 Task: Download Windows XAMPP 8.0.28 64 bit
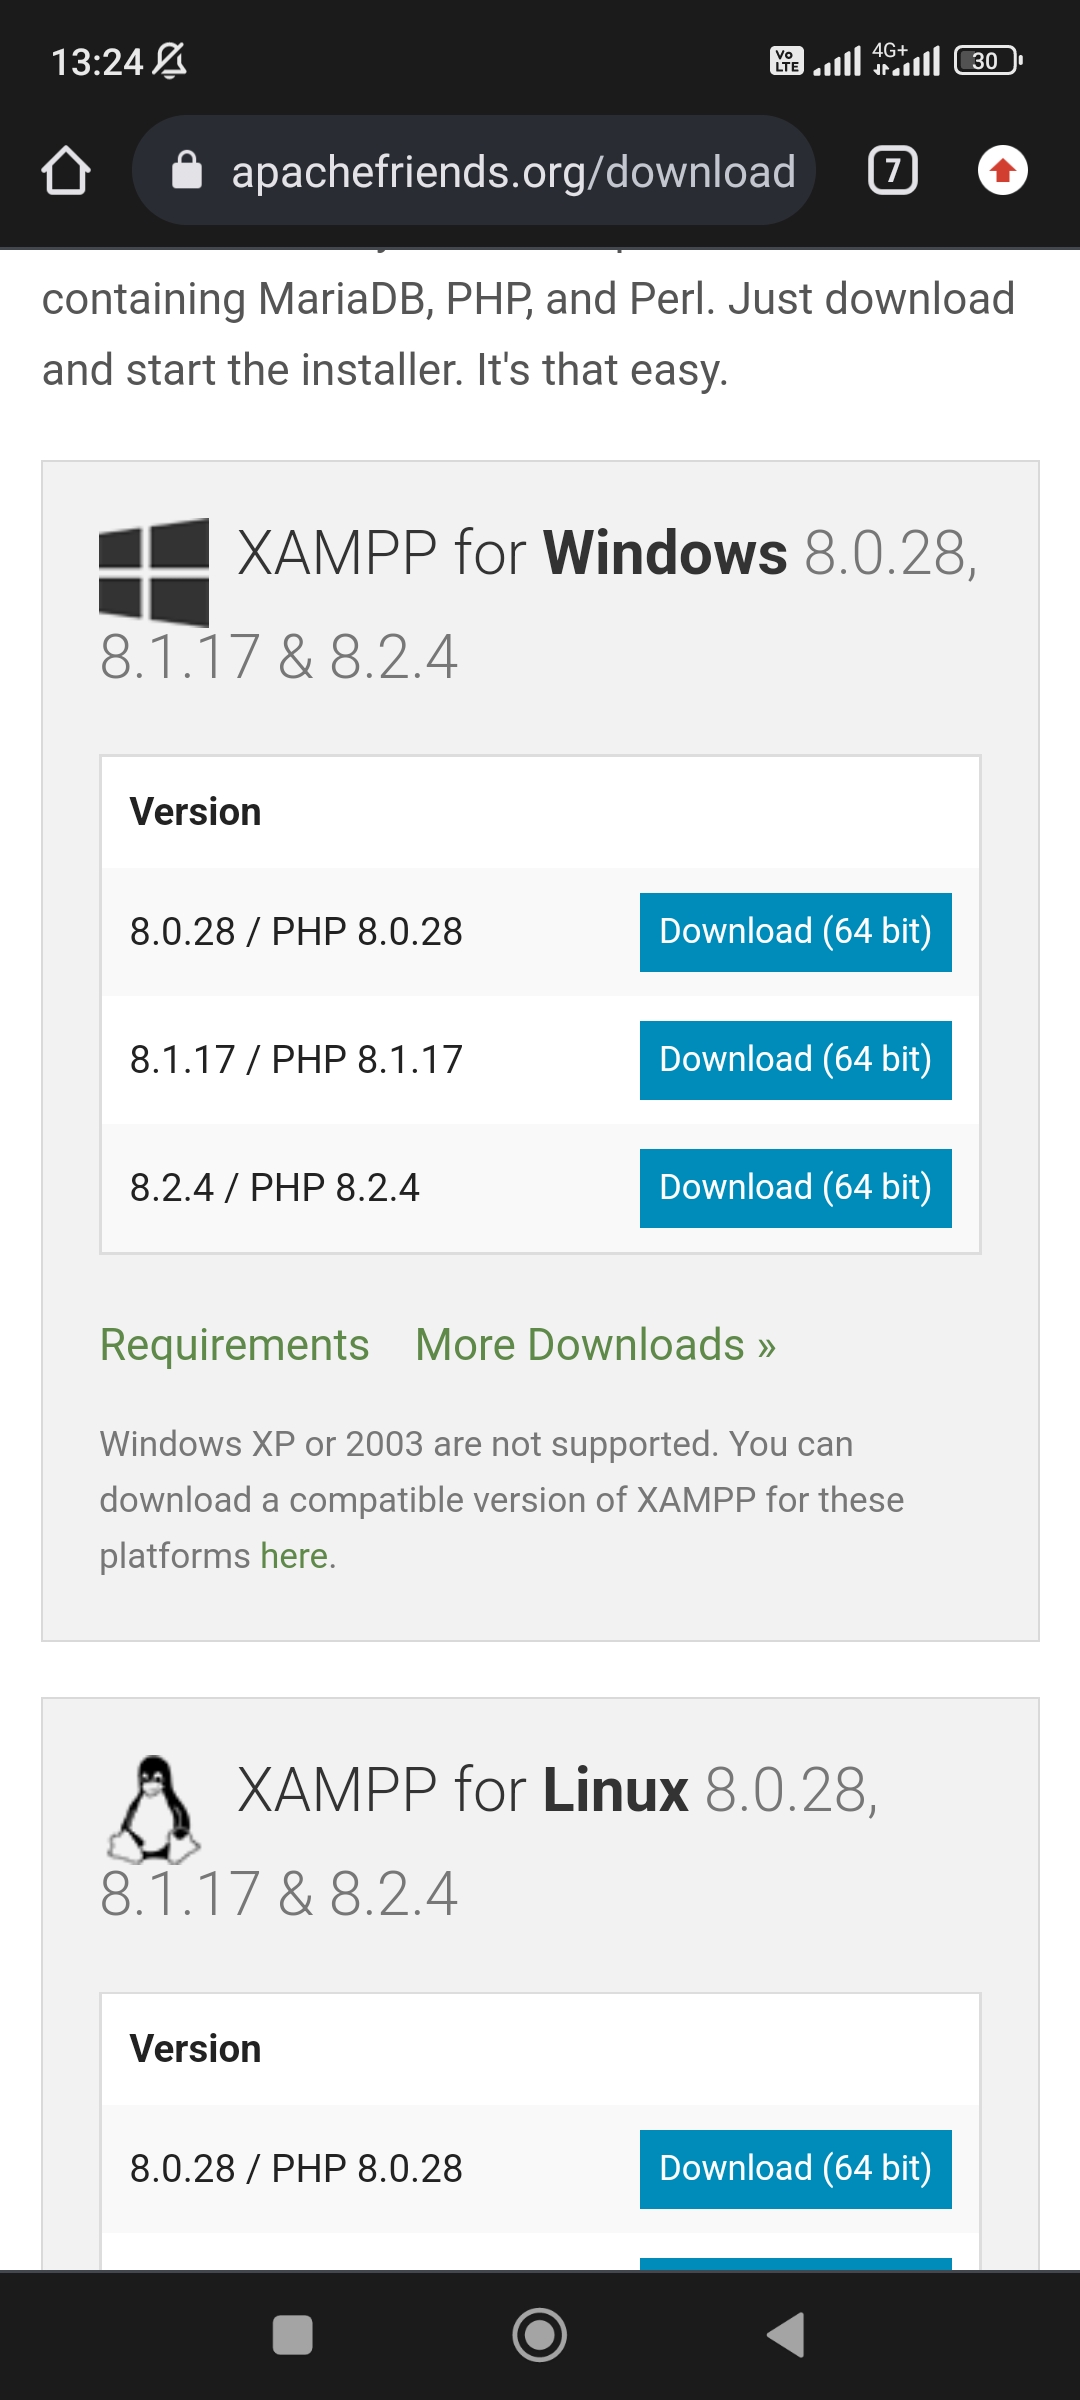pyautogui.click(x=796, y=932)
